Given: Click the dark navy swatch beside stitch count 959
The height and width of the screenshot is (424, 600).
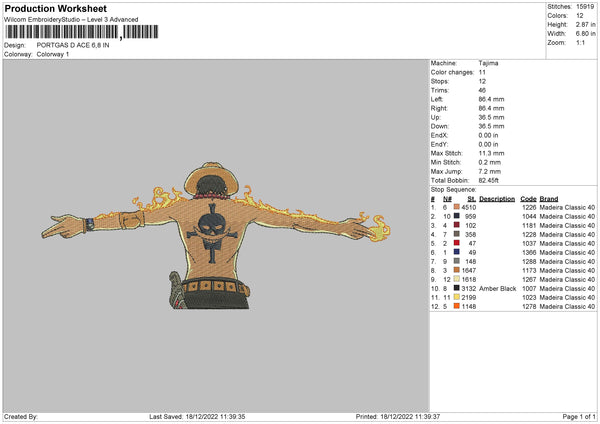Looking at the screenshot, I should click(457, 216).
